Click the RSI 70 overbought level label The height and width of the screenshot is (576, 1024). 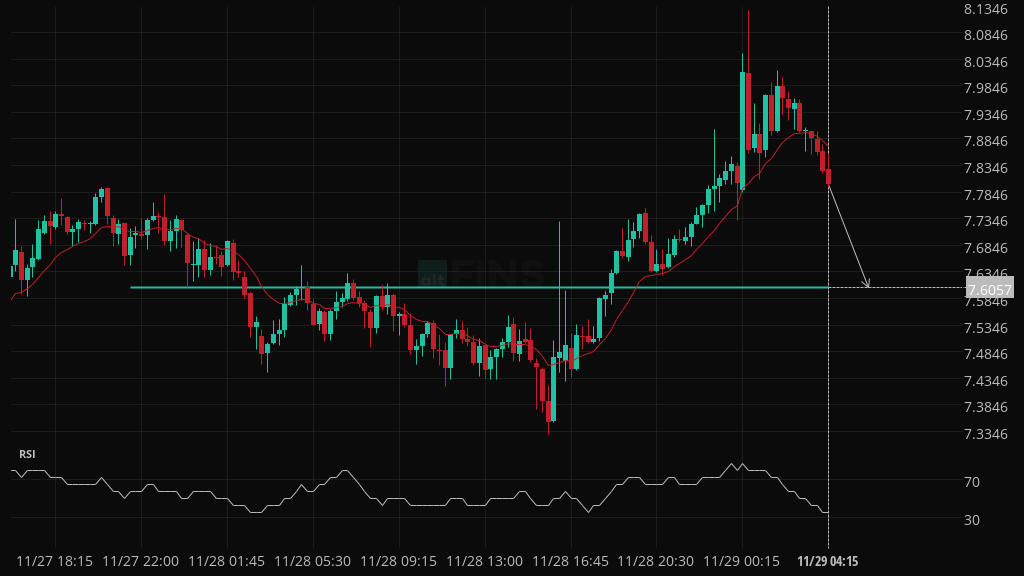coord(971,482)
